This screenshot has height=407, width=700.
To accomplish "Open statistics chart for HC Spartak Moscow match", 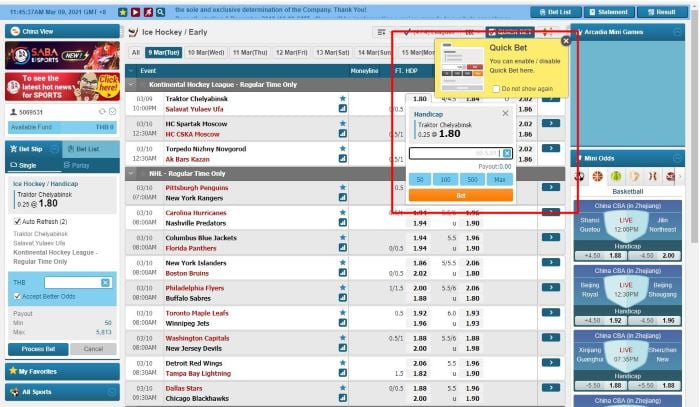I will [342, 133].
